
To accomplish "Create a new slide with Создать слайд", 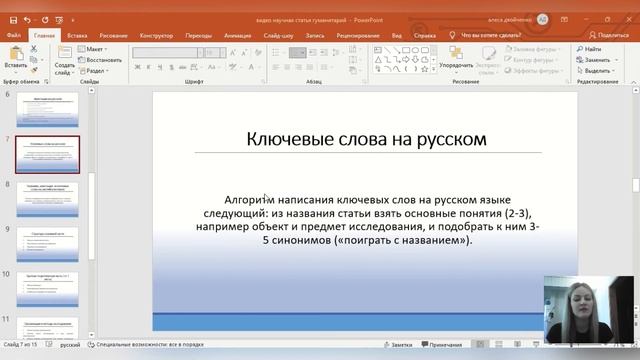I will pos(64,60).
